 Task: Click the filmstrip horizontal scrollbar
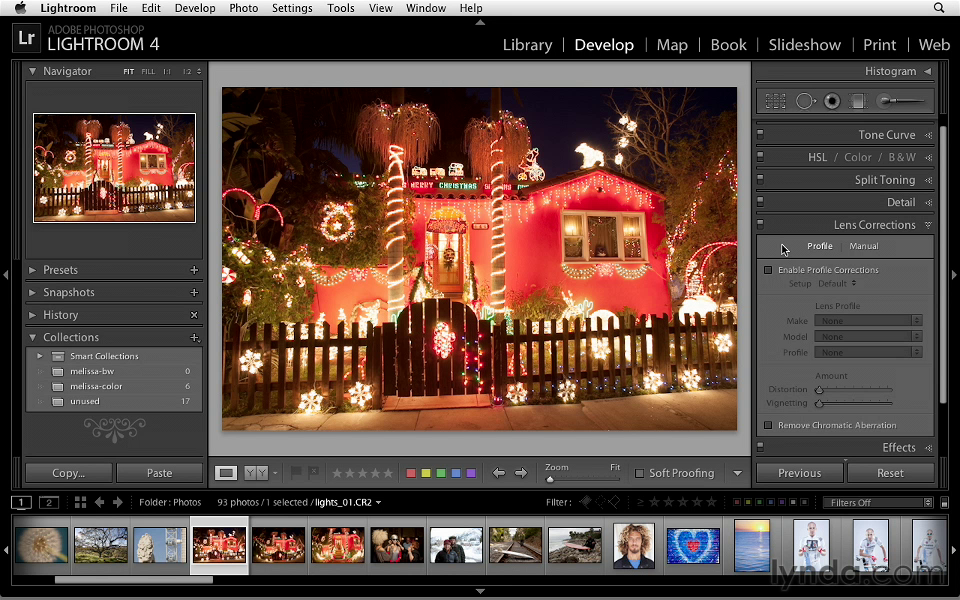133,579
